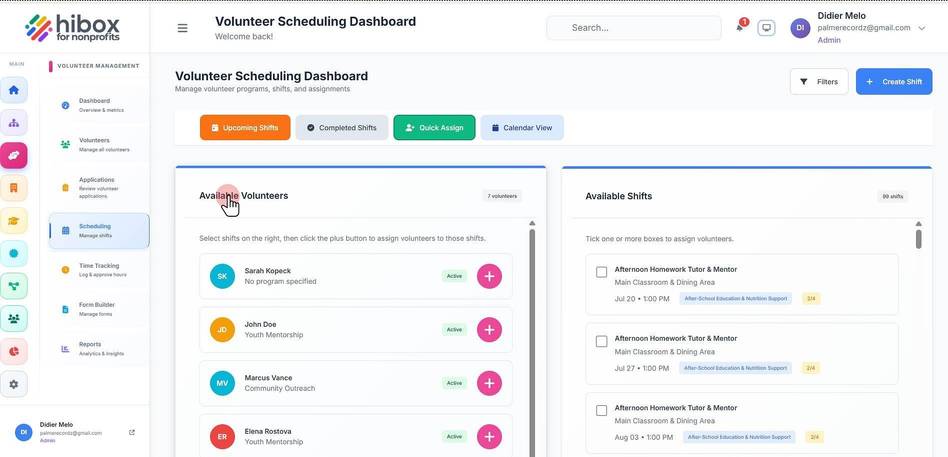
Task: Open the settings gear sidebar icon
Action: (14, 384)
